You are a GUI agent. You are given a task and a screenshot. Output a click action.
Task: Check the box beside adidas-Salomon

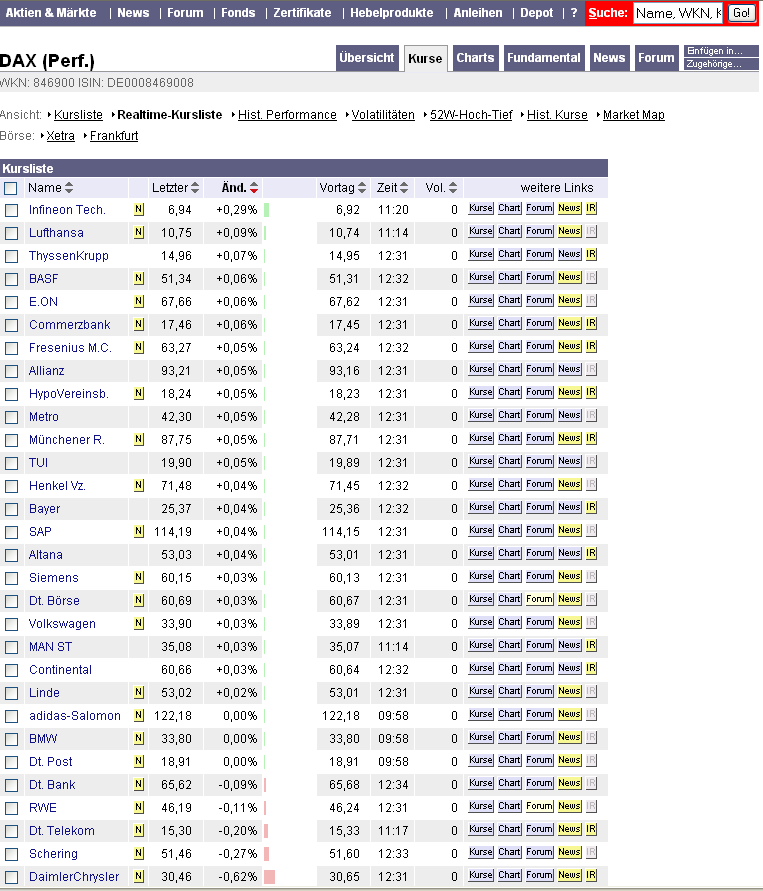(11, 716)
